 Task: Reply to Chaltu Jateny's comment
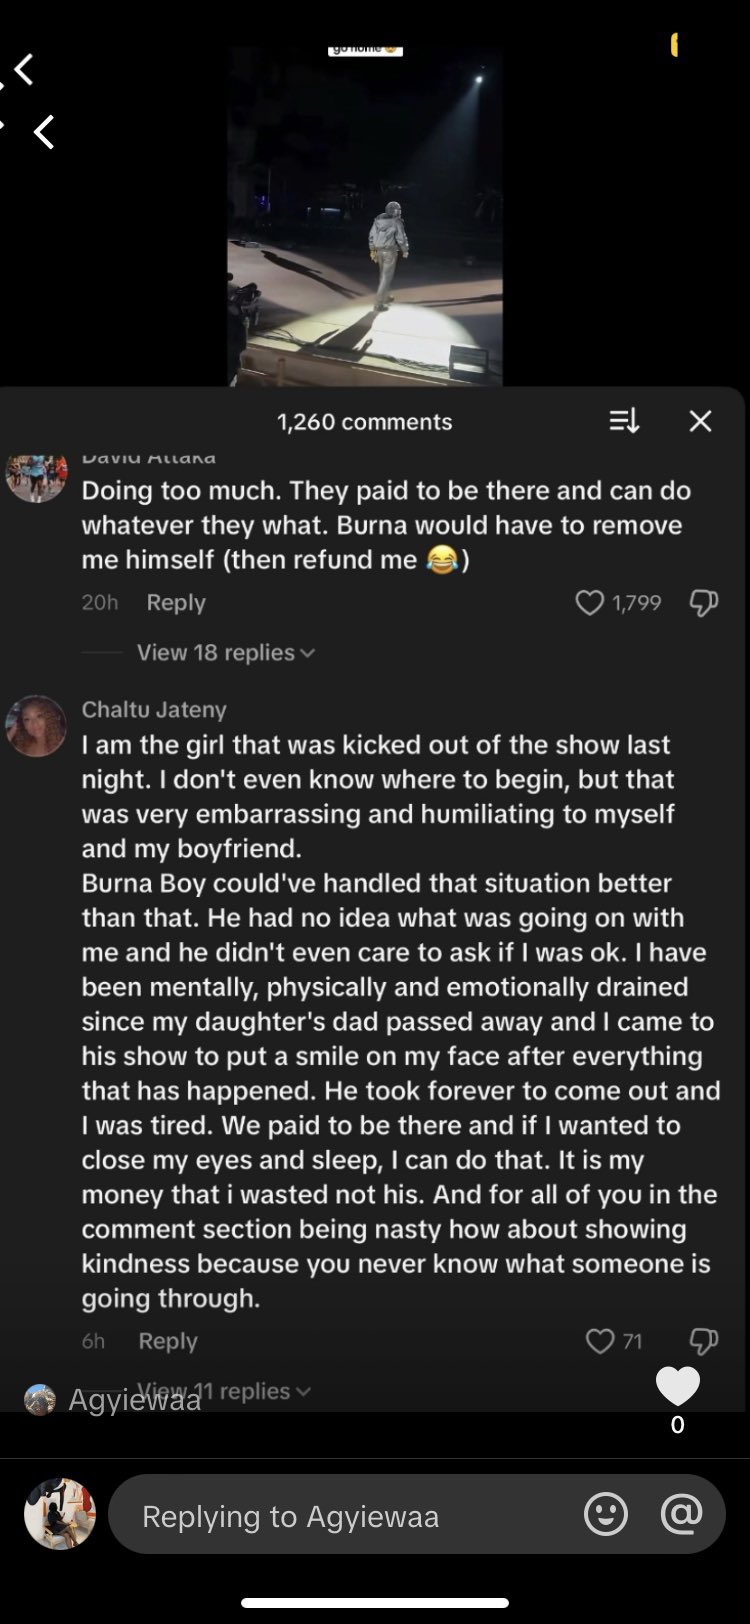(x=168, y=1341)
